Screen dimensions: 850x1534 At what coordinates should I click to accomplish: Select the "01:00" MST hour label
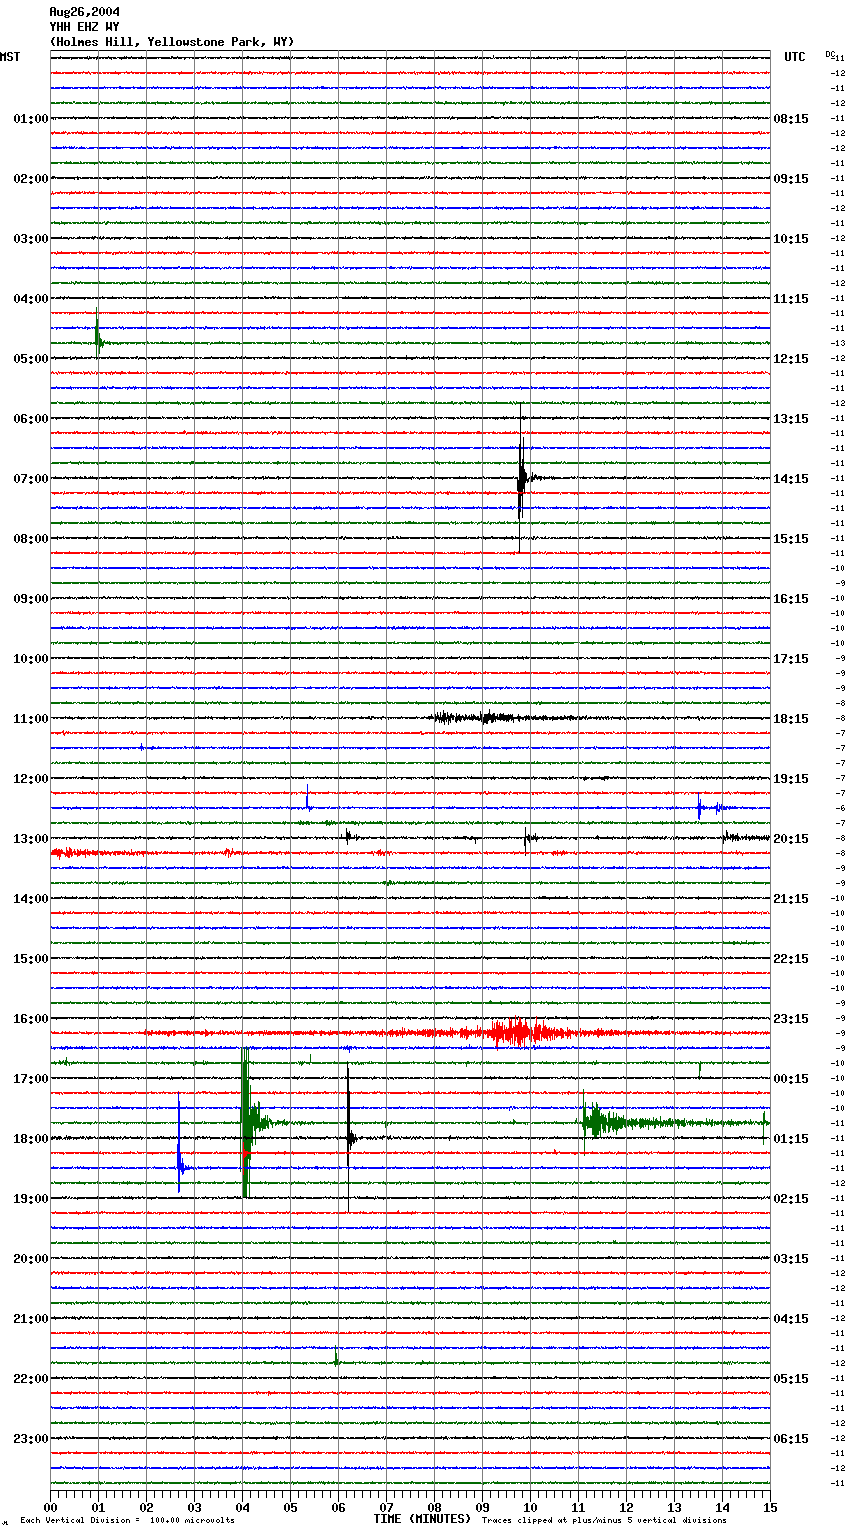tap(31, 119)
